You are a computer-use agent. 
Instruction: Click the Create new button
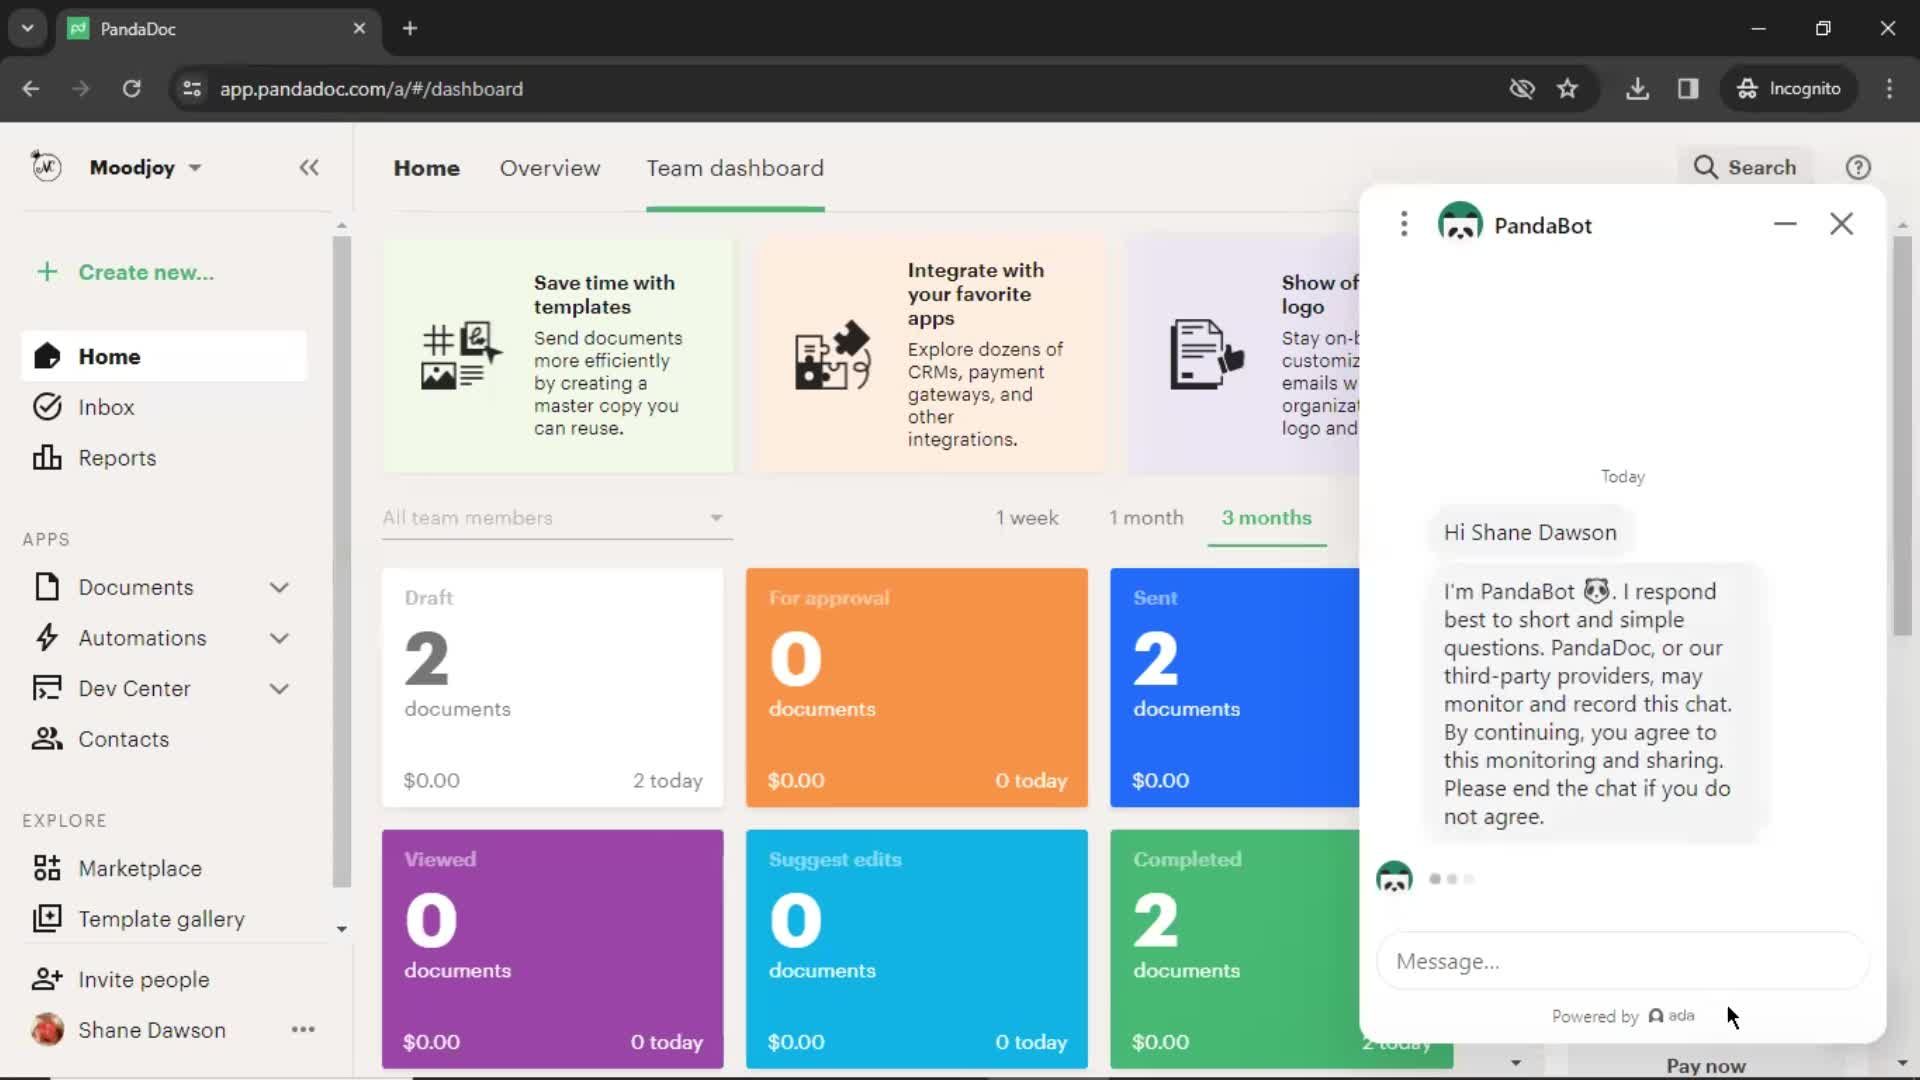pos(125,272)
